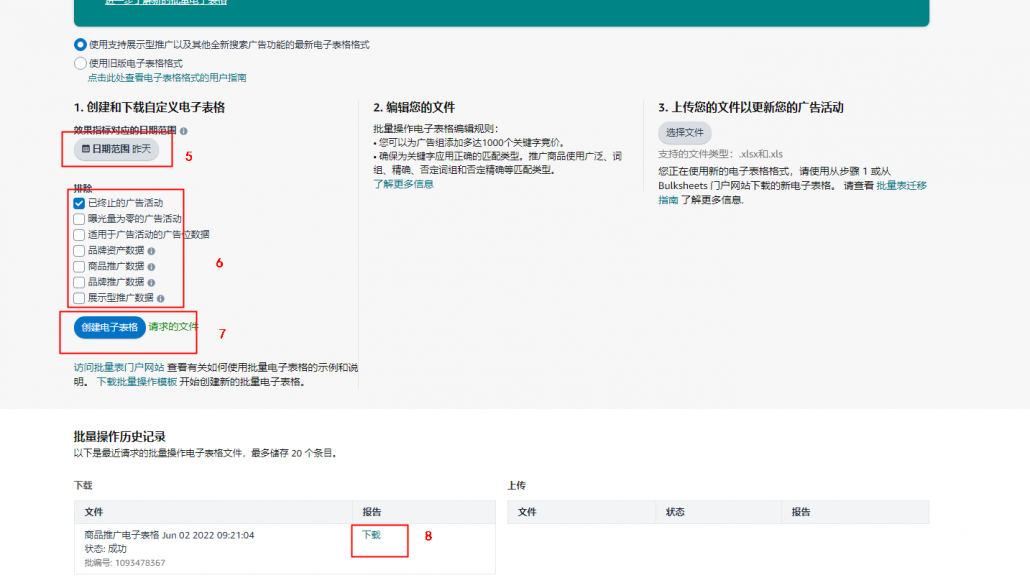The image size is (1030, 583).
Task: Click the 选择文件 upload button
Action: 684,133
